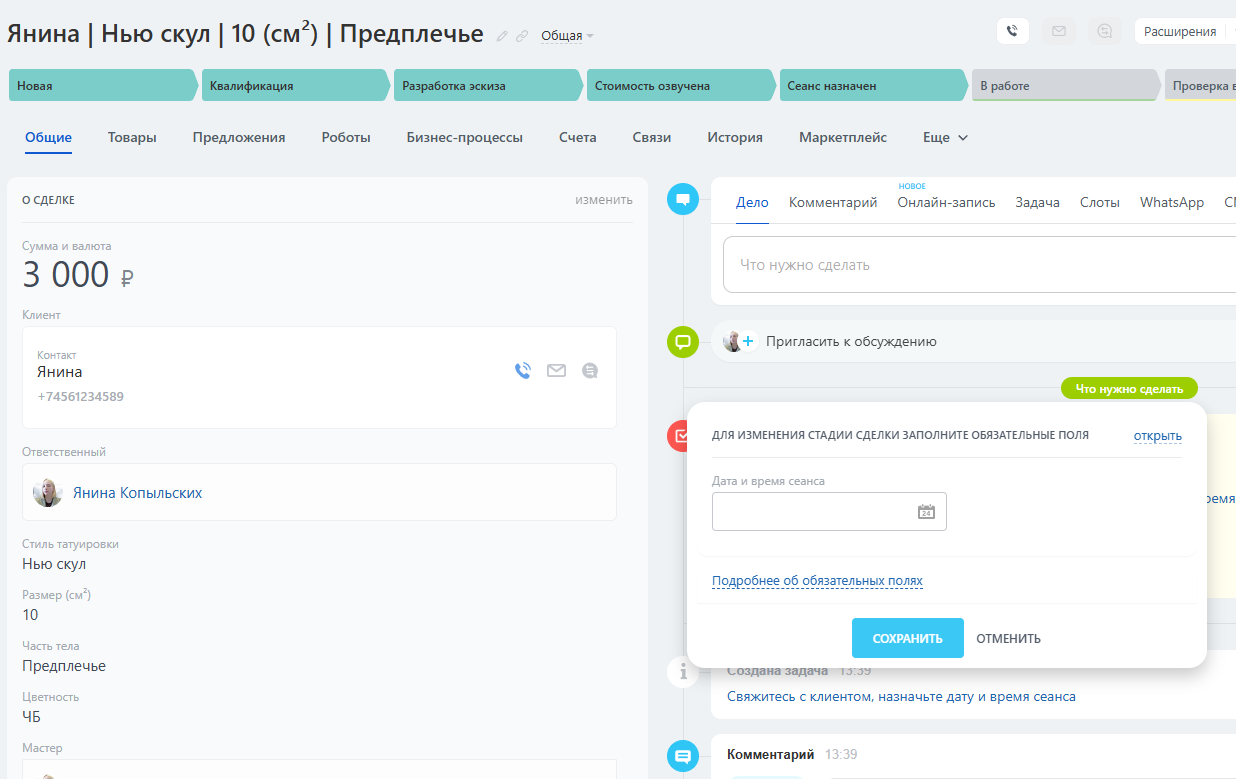Select the Комментарий tab in timeline
Image resolution: width=1236 pixels, height=779 pixels.
pos(832,202)
